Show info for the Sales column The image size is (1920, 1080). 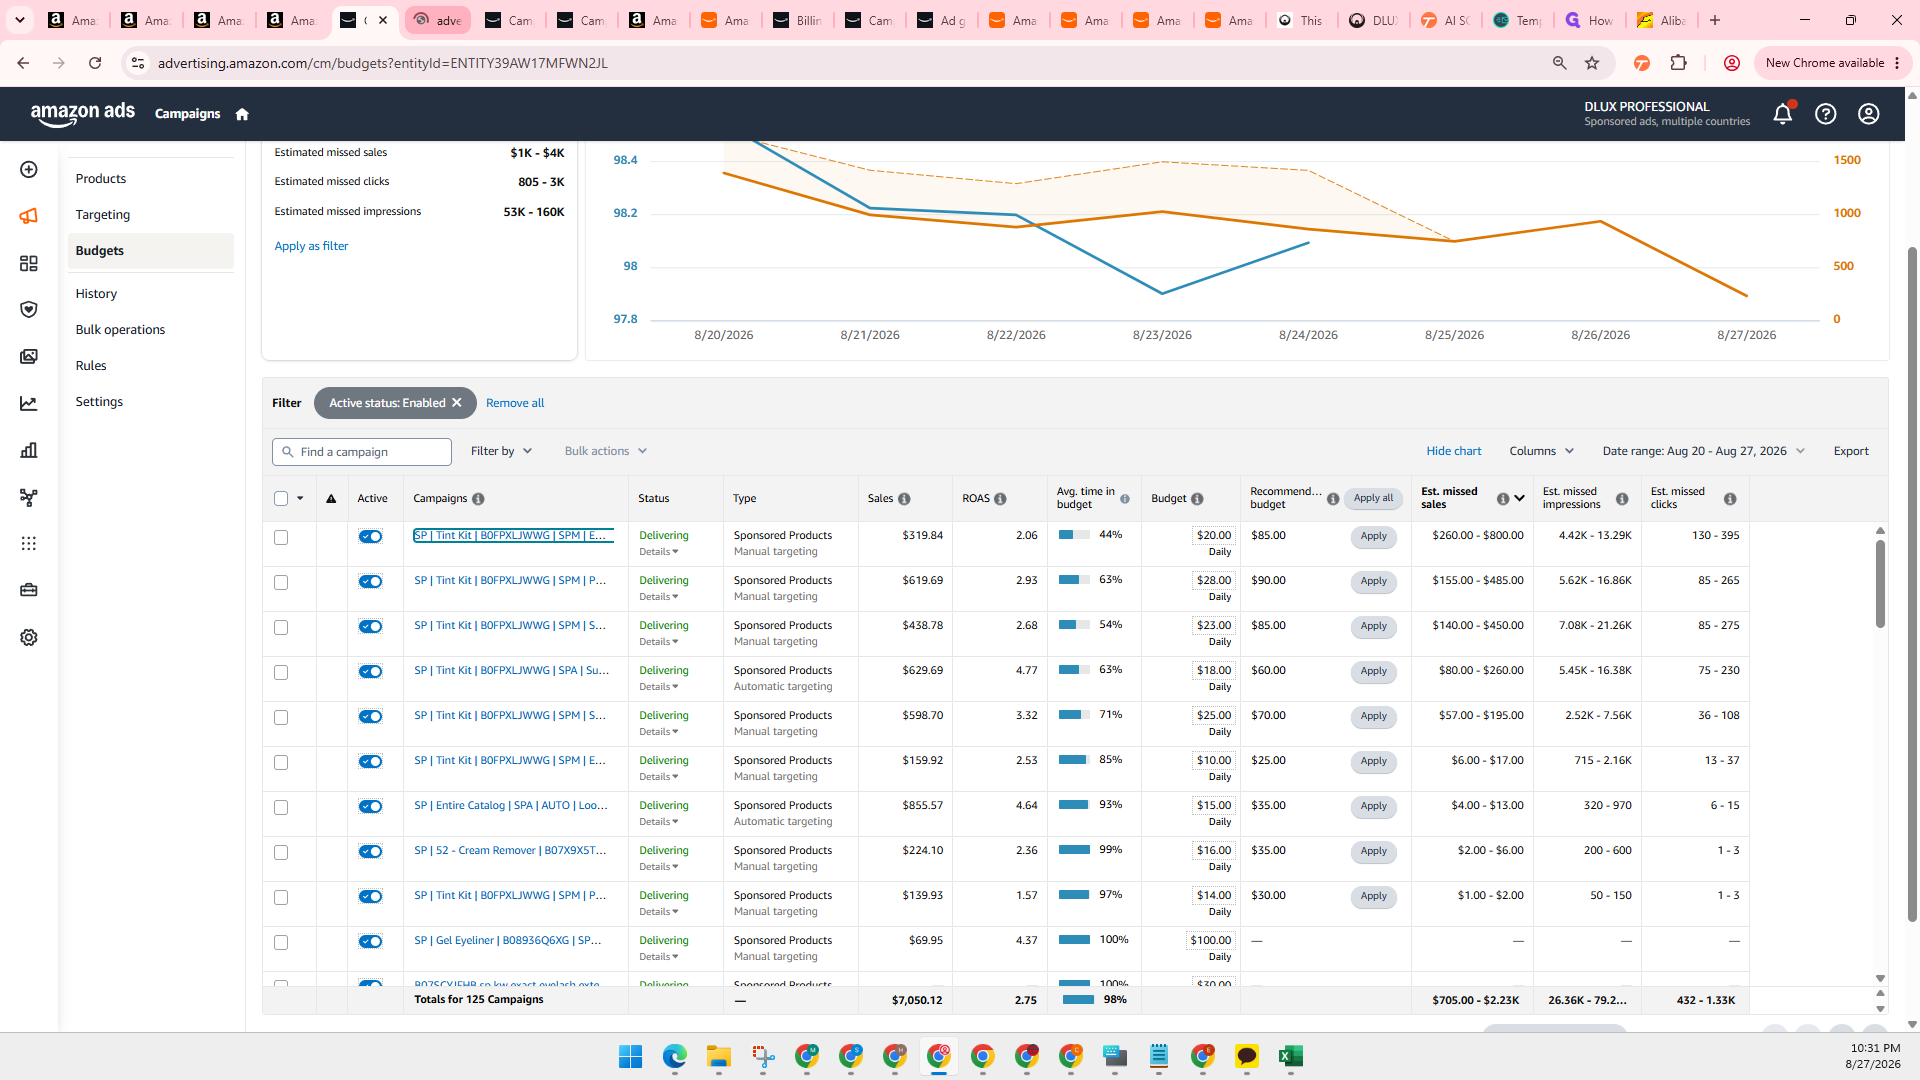(x=904, y=499)
